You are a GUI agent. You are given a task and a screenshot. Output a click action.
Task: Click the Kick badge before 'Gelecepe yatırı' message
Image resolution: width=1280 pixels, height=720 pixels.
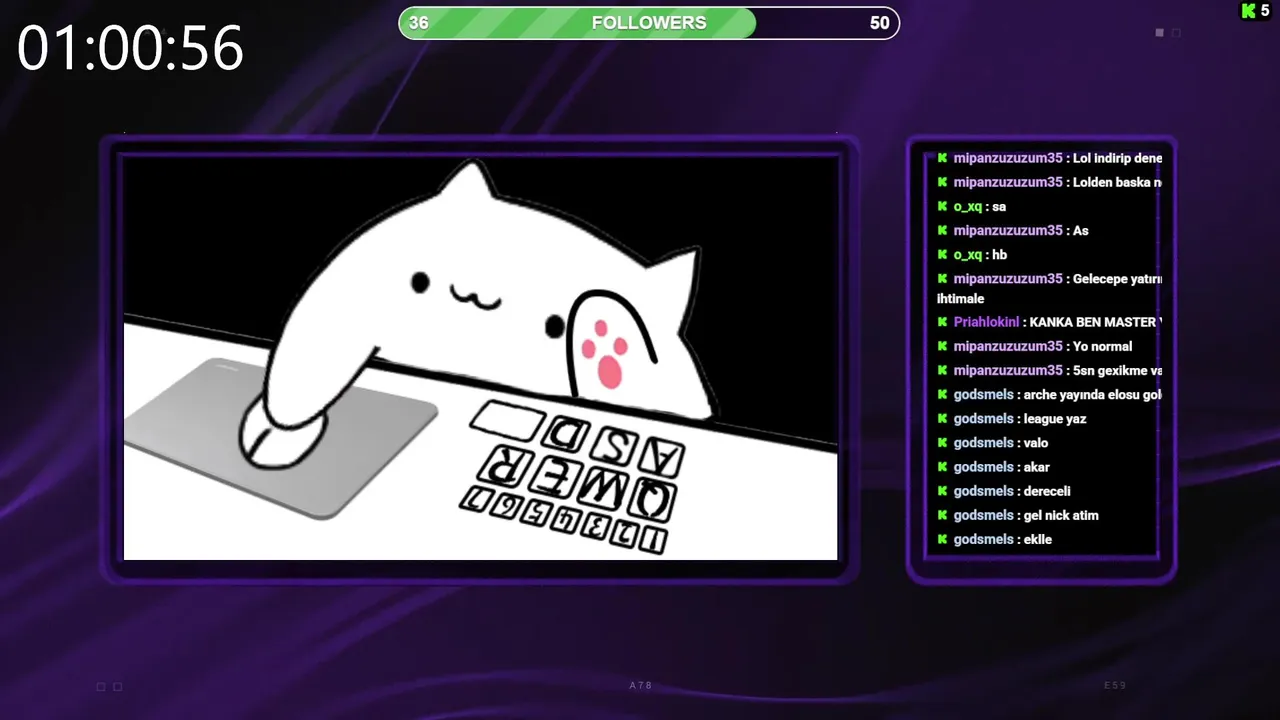942,278
